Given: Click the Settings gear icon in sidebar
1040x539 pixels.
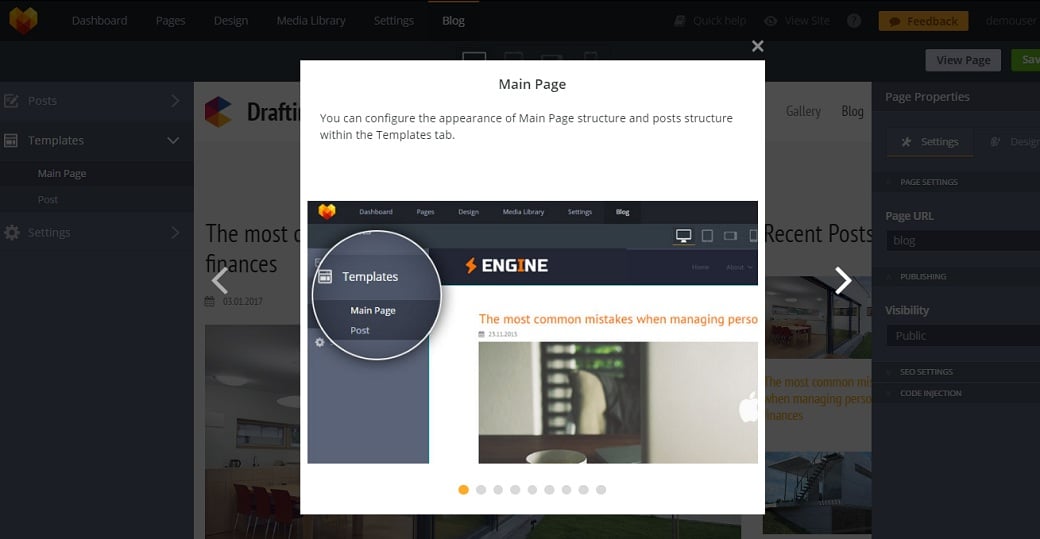Looking at the screenshot, I should pyautogui.click(x=12, y=232).
